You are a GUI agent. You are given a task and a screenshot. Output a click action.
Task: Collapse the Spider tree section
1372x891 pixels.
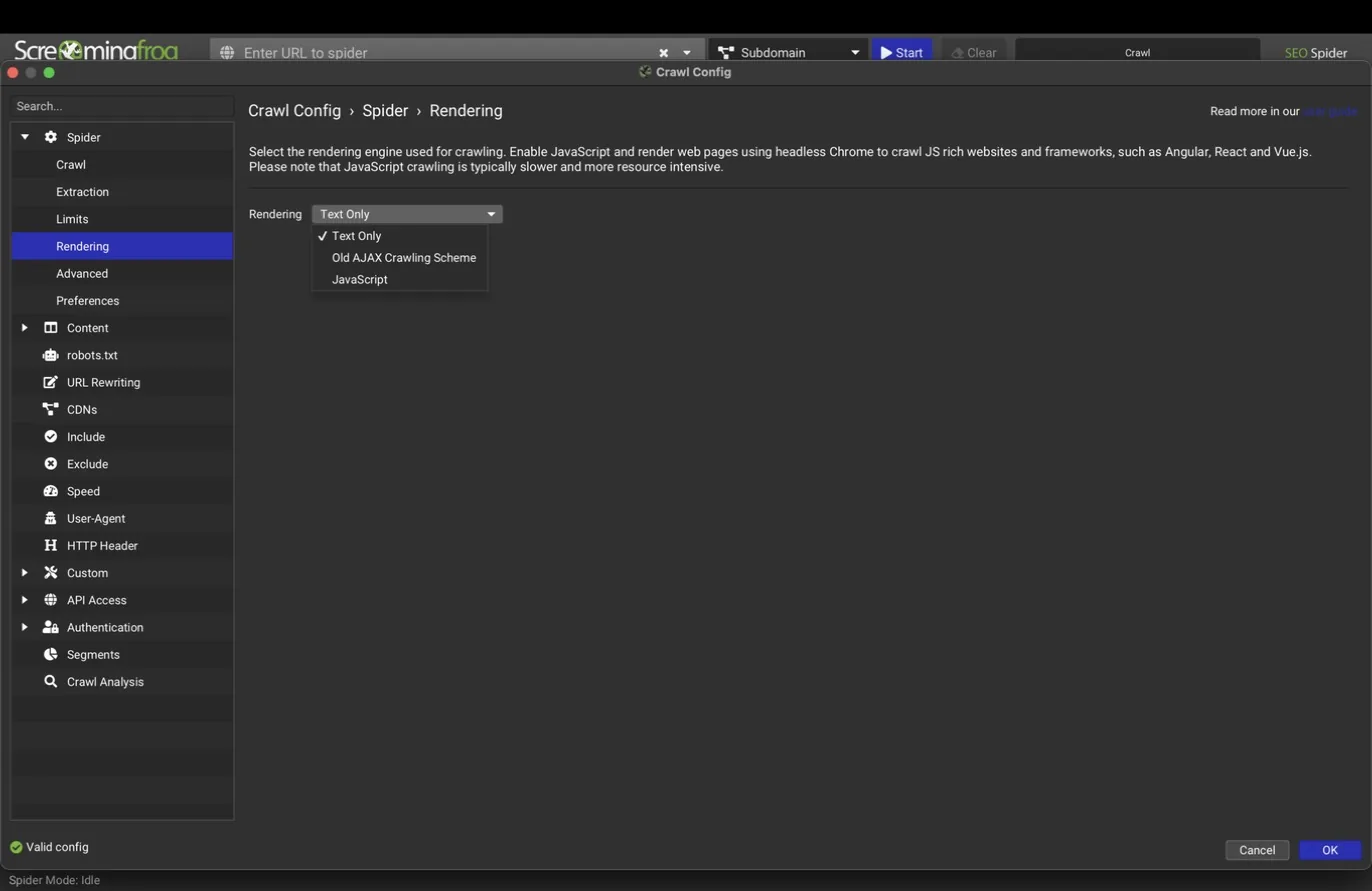pyautogui.click(x=25, y=137)
